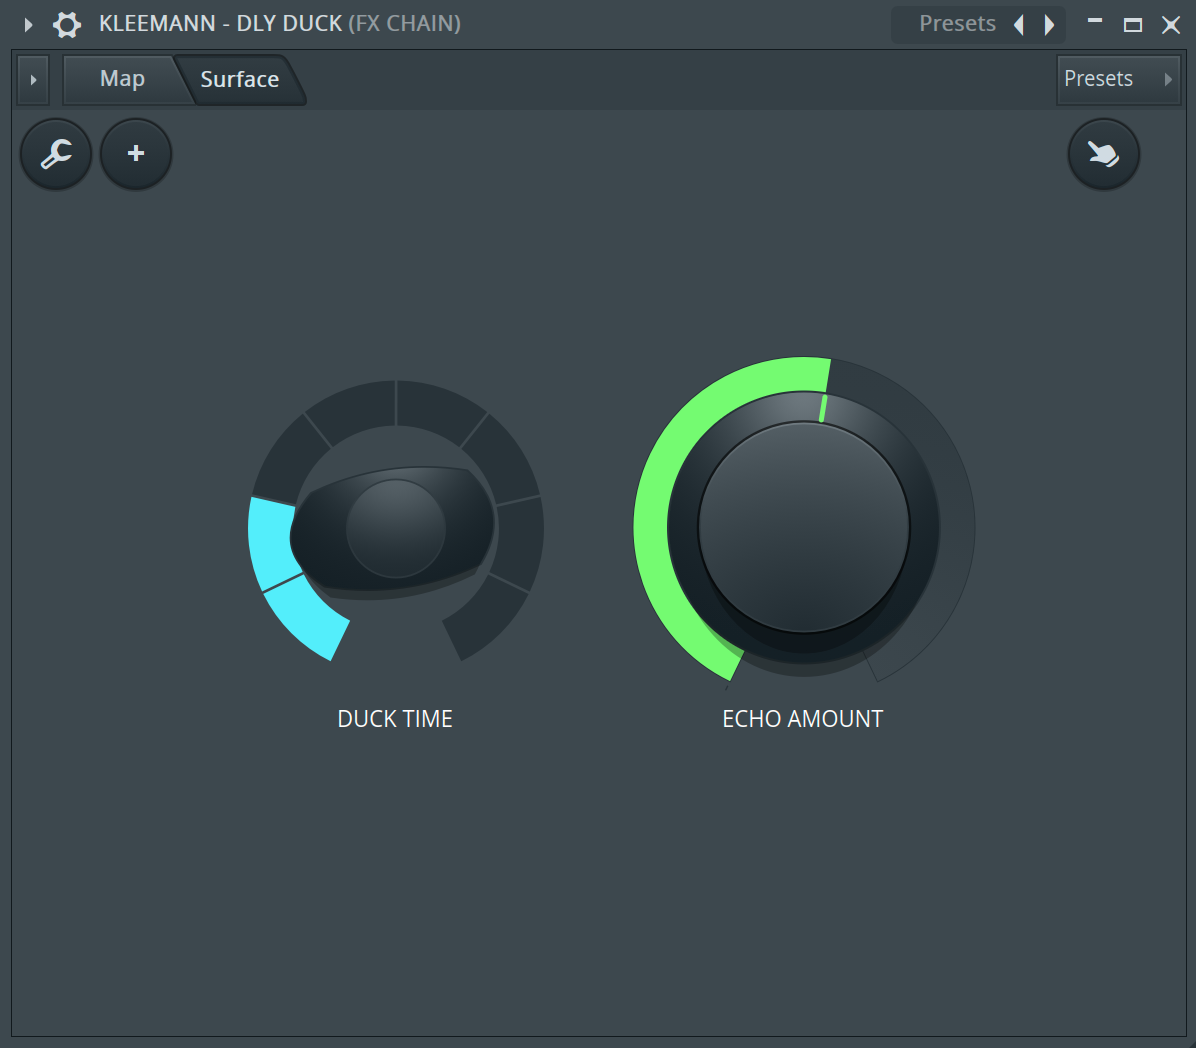The width and height of the screenshot is (1196, 1048).
Task: Toggle the multilink hand icon
Action: tap(1103, 154)
